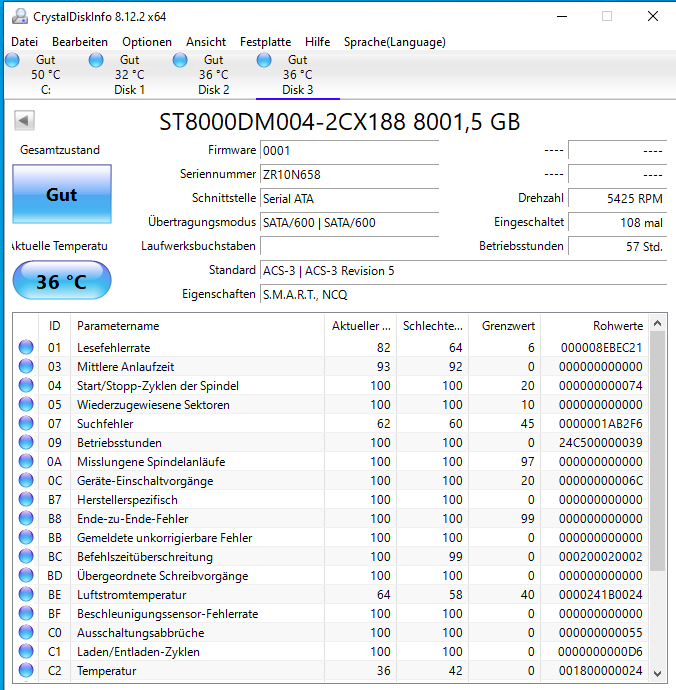Select drive C: tab at 50 °C

[x=46, y=75]
